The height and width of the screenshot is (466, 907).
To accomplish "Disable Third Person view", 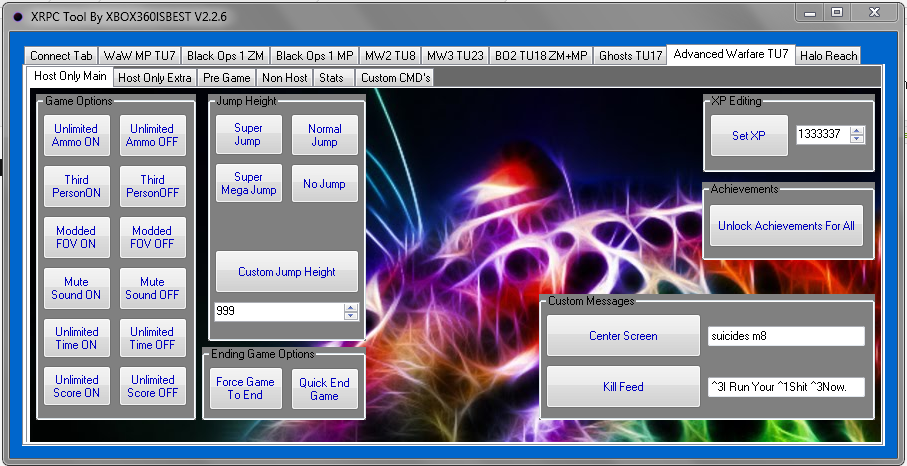I will click(152, 186).
